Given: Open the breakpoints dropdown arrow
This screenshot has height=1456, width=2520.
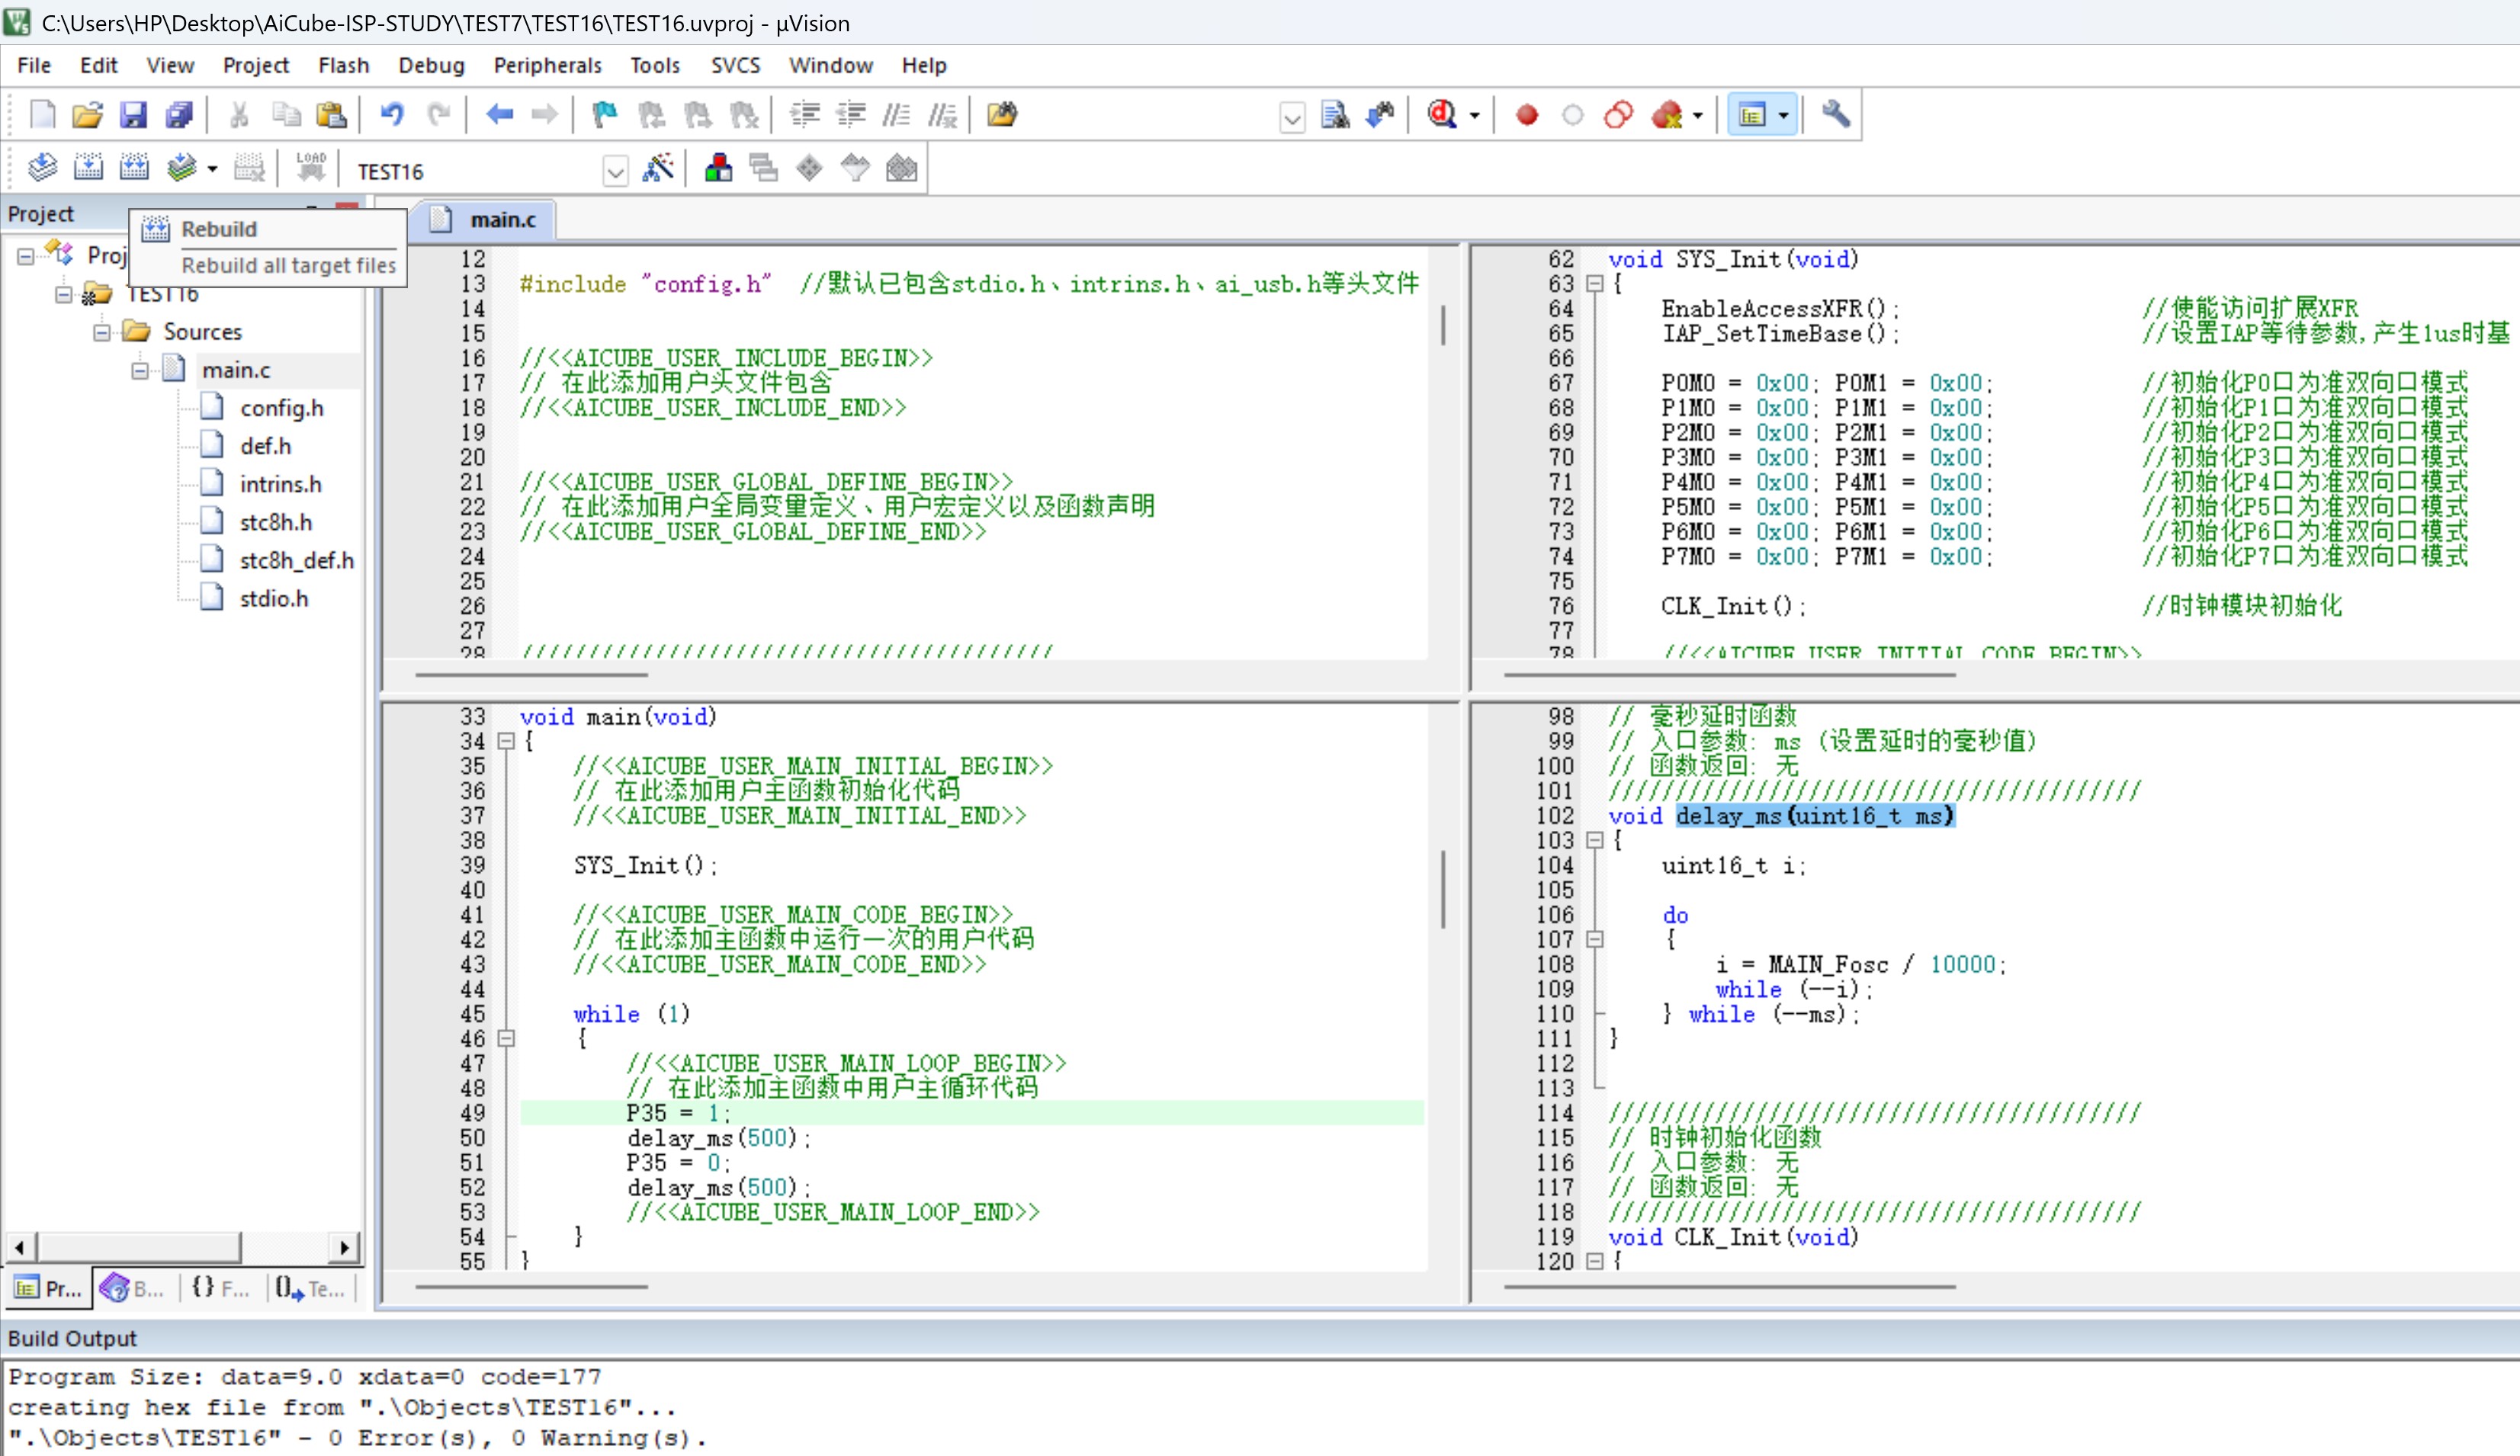Looking at the screenshot, I should coord(1698,116).
